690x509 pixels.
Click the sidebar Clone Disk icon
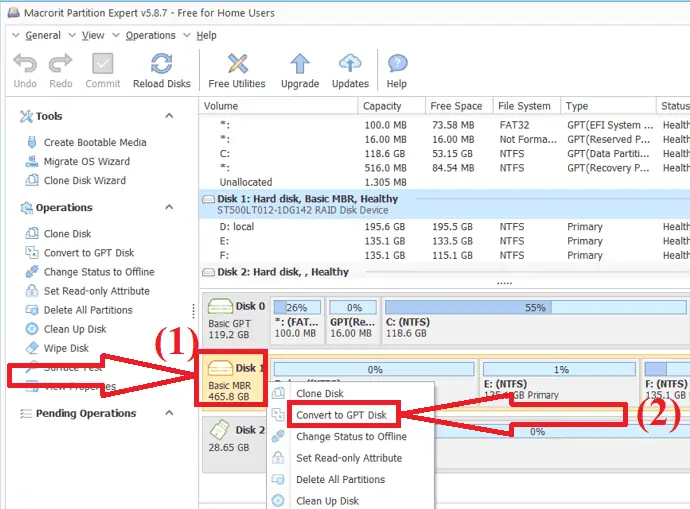[32, 233]
